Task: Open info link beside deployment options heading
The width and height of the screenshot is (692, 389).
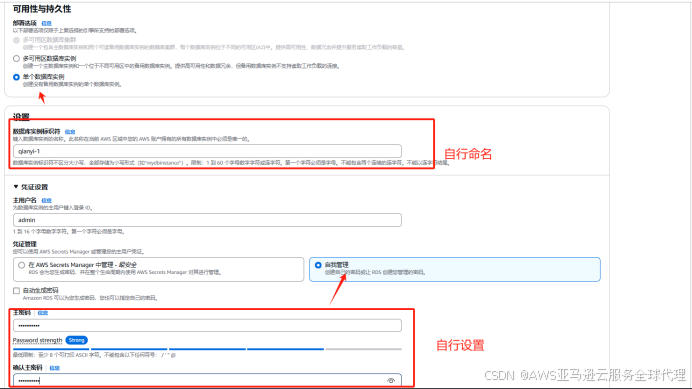Action: click(x=46, y=23)
